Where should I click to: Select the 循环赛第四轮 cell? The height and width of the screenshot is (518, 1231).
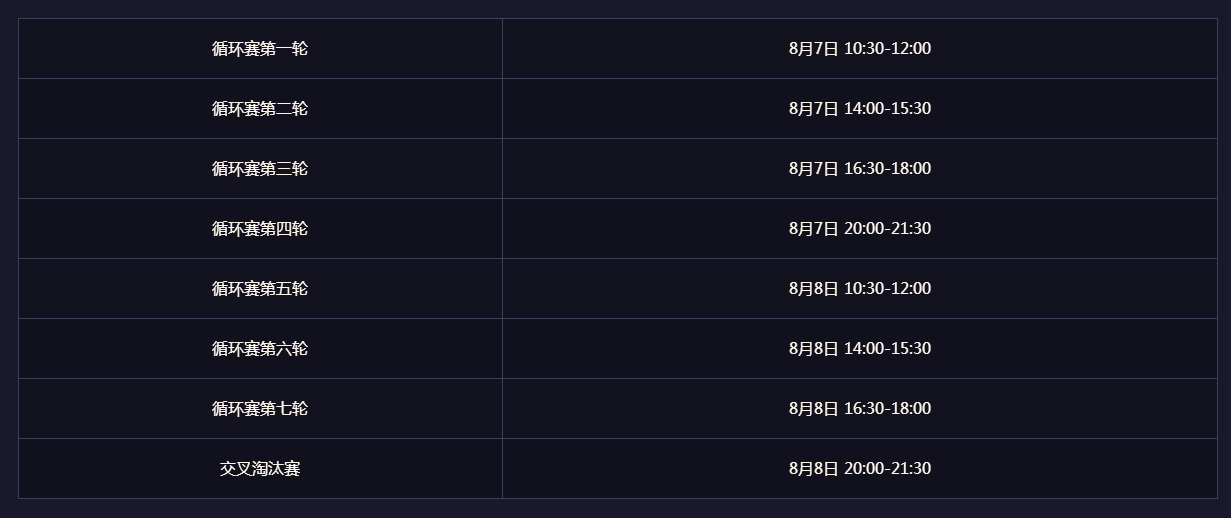tap(260, 228)
